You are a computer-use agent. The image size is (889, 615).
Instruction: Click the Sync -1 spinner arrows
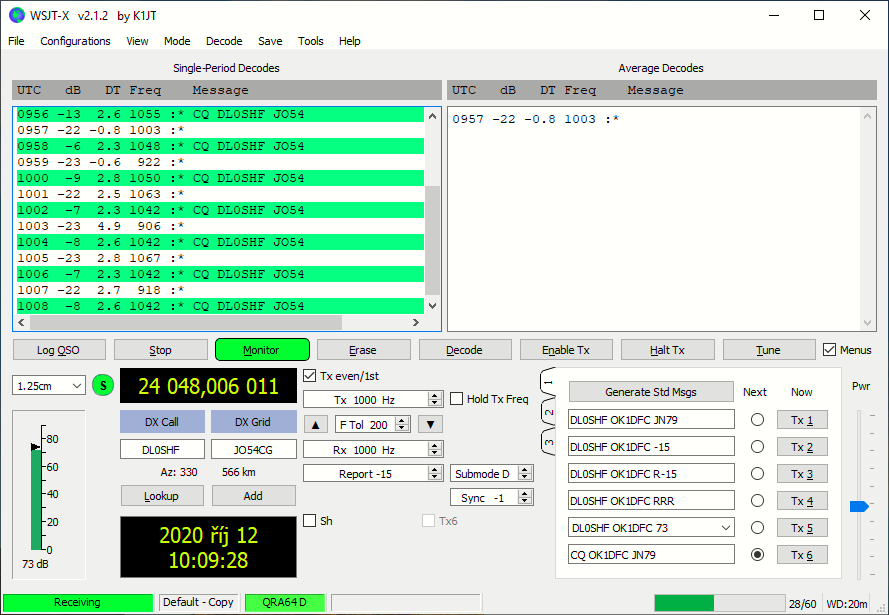tap(525, 498)
